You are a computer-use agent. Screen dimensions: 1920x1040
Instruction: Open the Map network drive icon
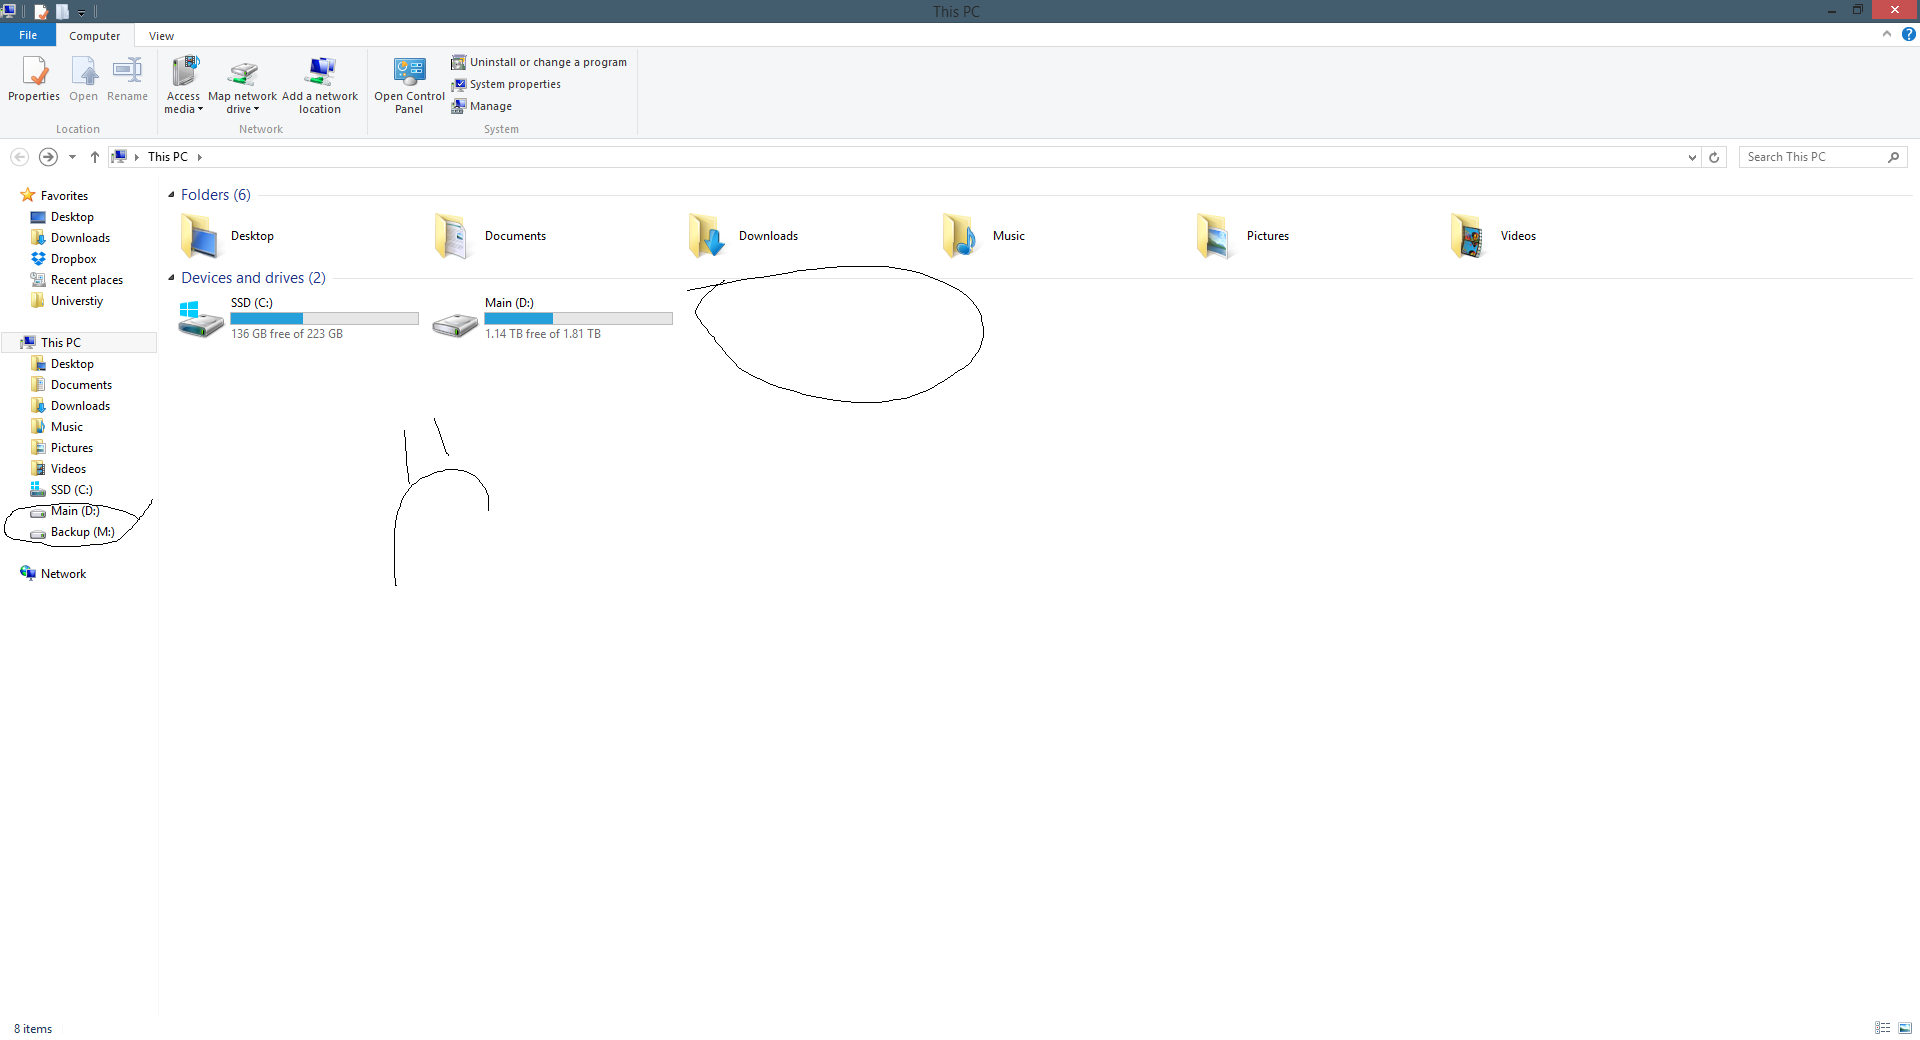[242, 72]
